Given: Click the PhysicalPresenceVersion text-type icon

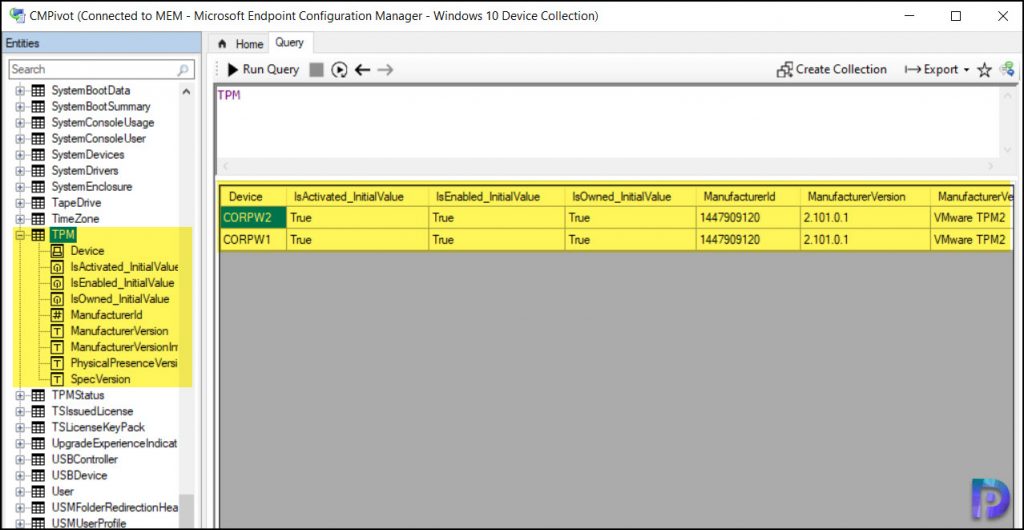Looking at the screenshot, I should pyautogui.click(x=57, y=363).
